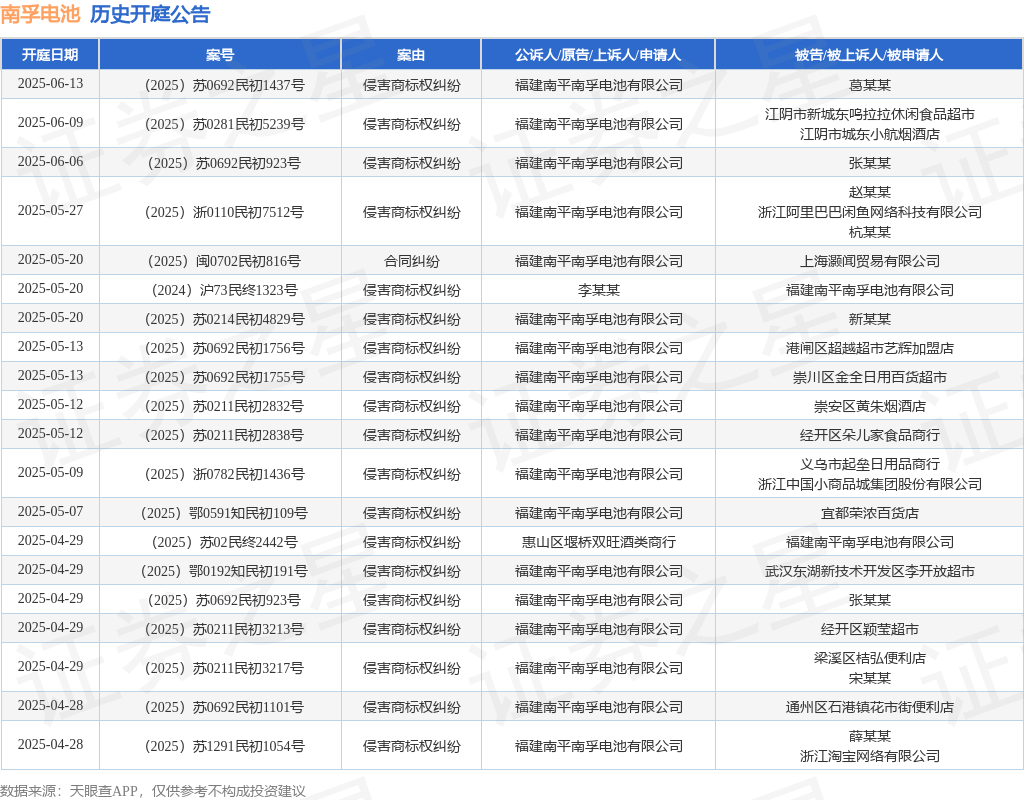The height and width of the screenshot is (800, 1024).
Task: Click defendant 江阴市新城东鸣拉拉休闲食品超市
Action: coord(870,114)
